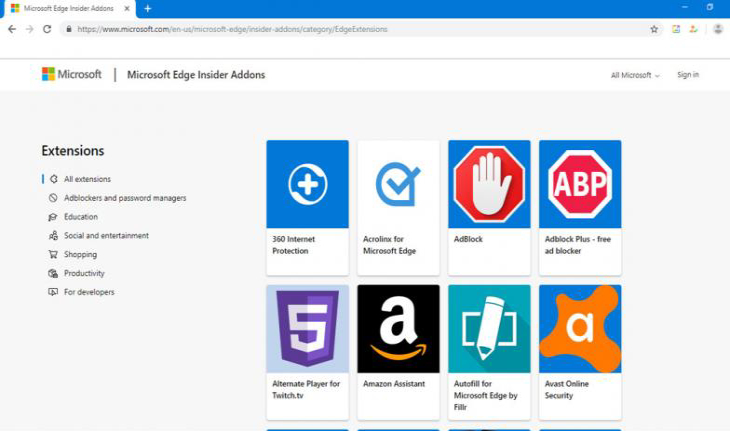This screenshot has height=431, width=730.
Task: Select Social and entertainment category
Action: coord(106,236)
